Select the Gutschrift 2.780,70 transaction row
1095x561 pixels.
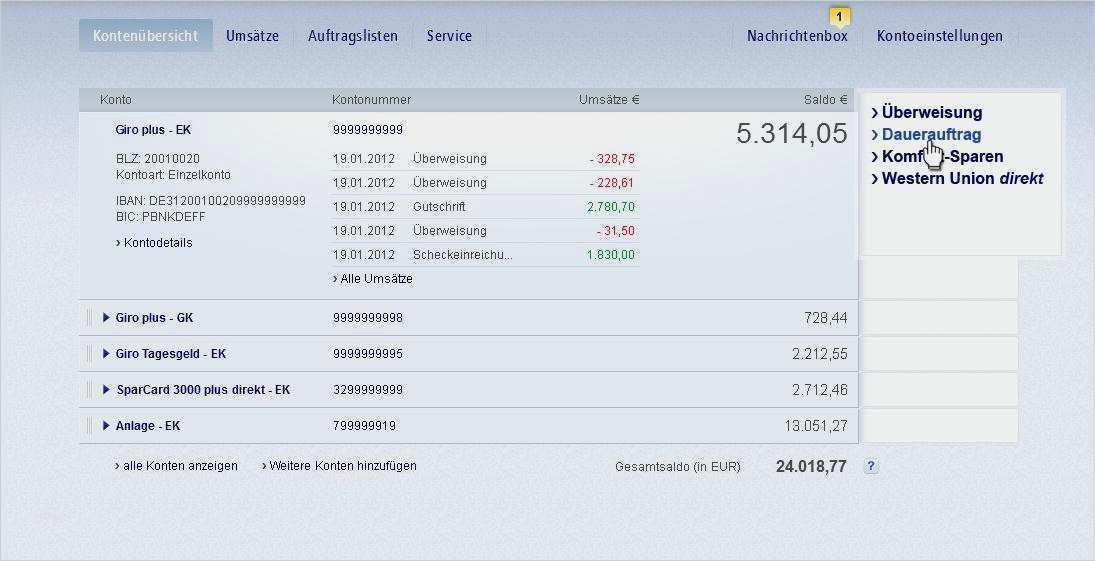pos(485,207)
